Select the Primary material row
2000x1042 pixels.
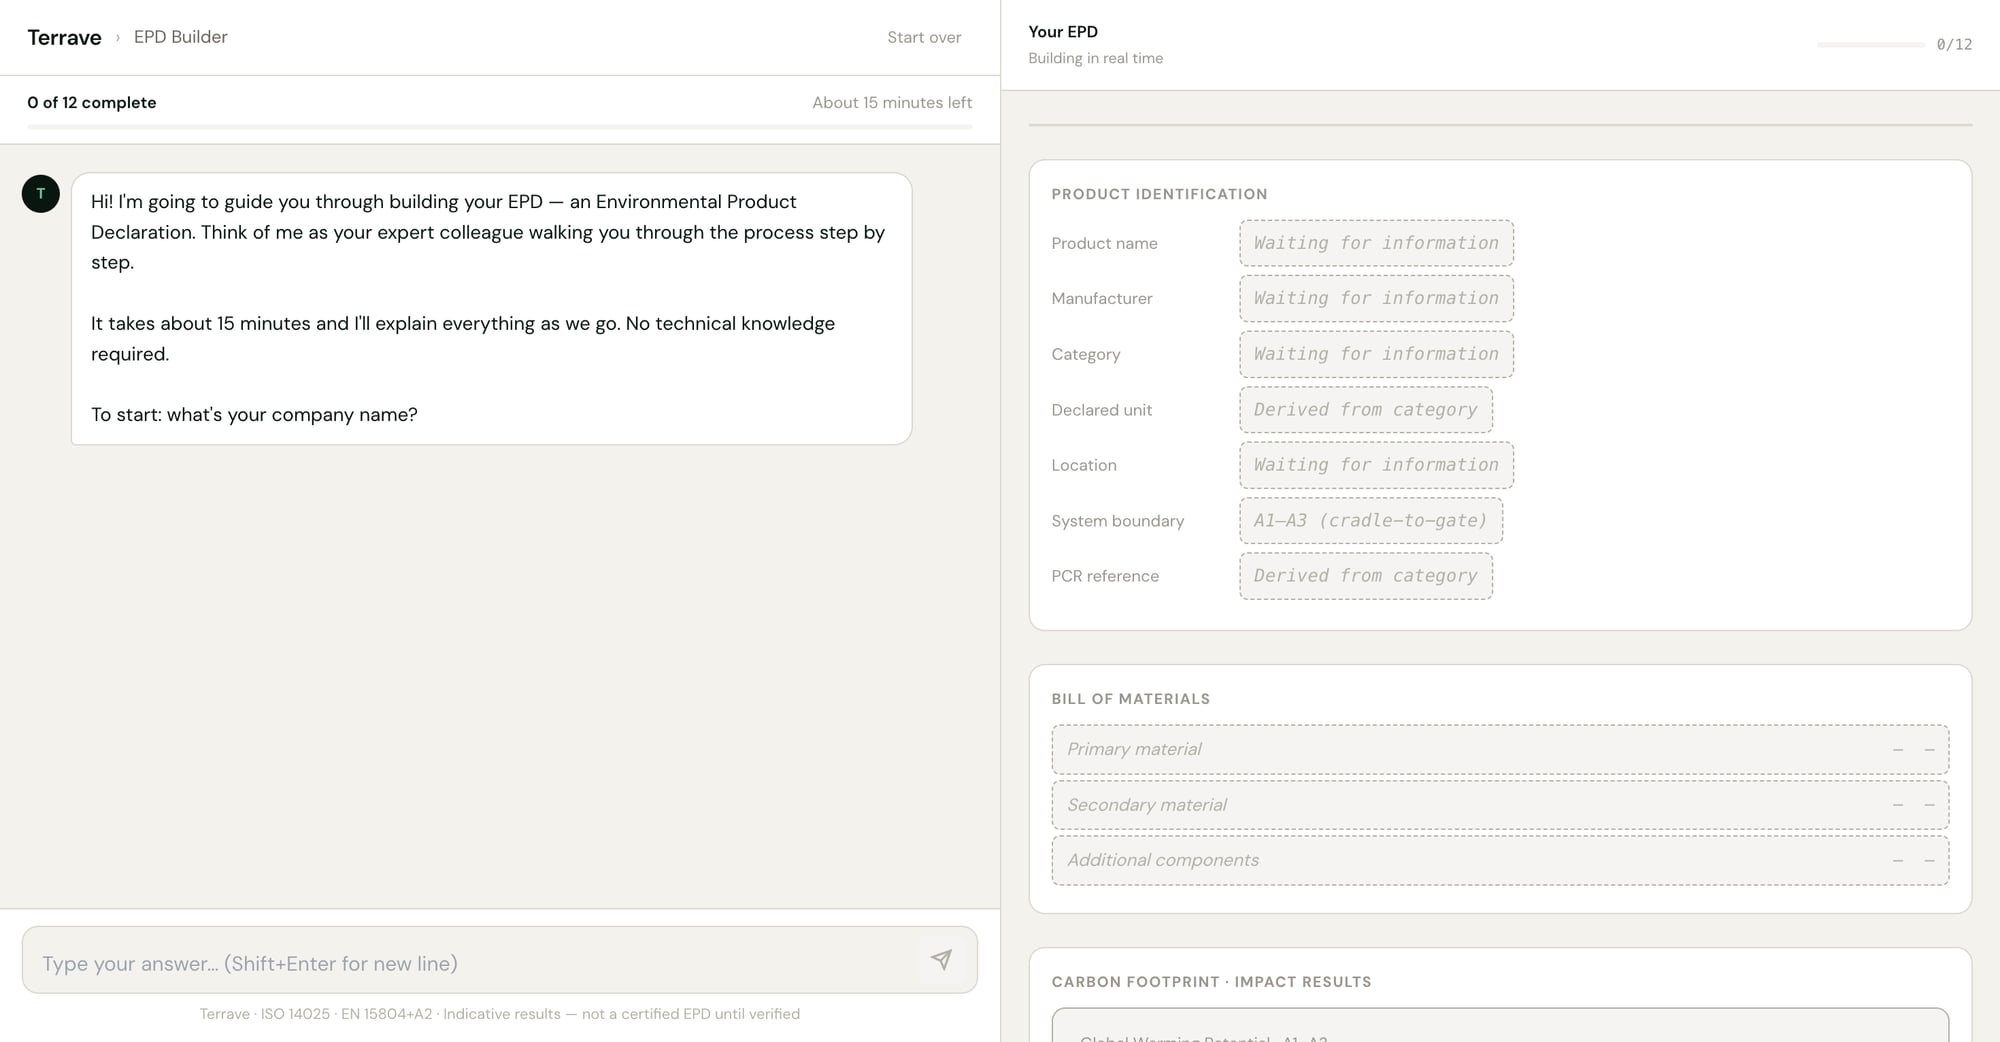pos(1499,749)
